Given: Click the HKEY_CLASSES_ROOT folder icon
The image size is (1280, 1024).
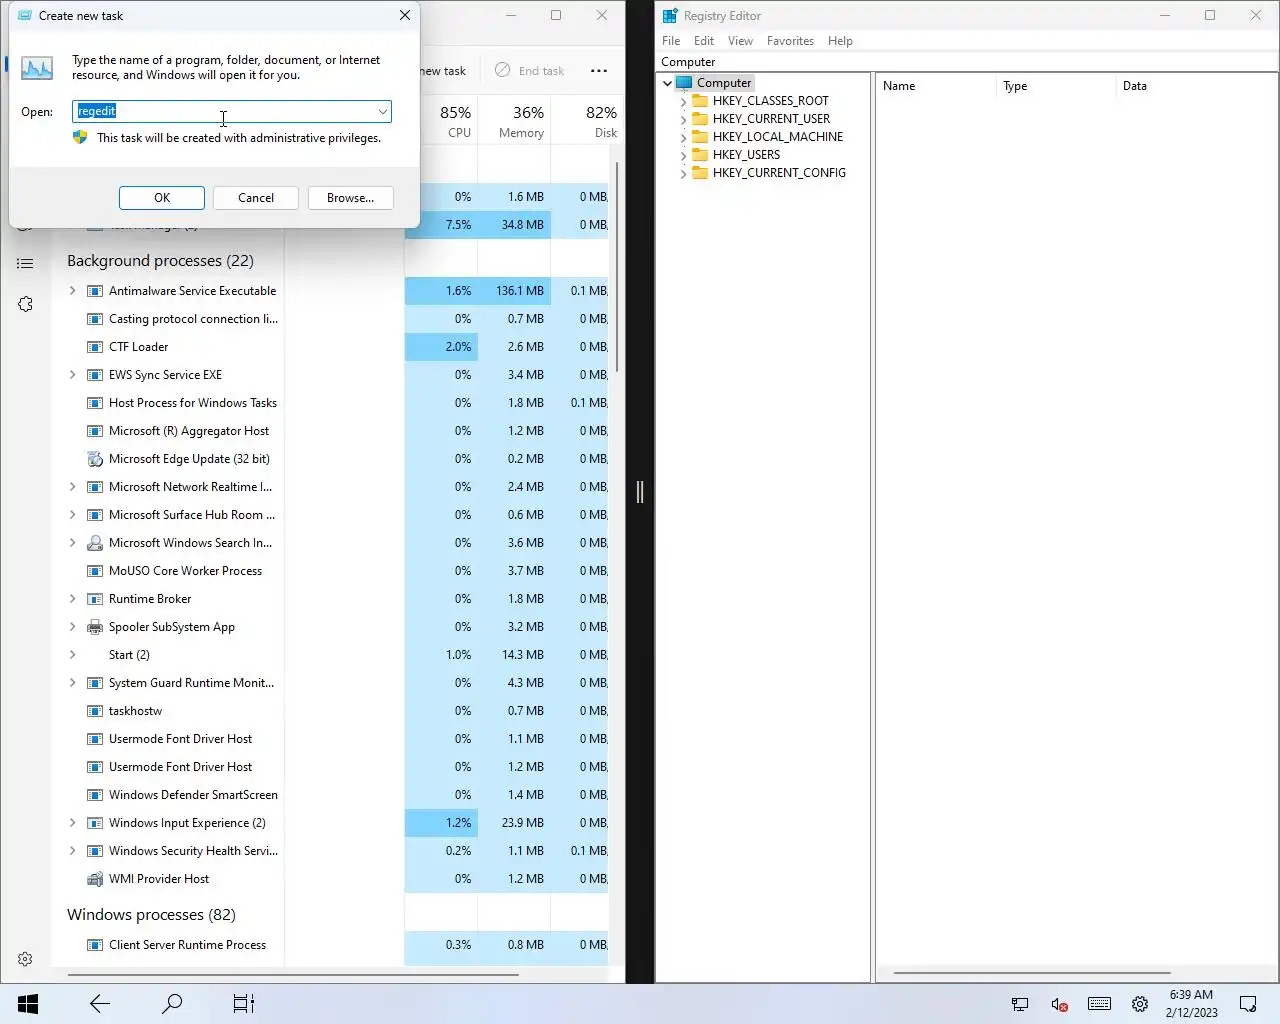Looking at the screenshot, I should click(700, 101).
